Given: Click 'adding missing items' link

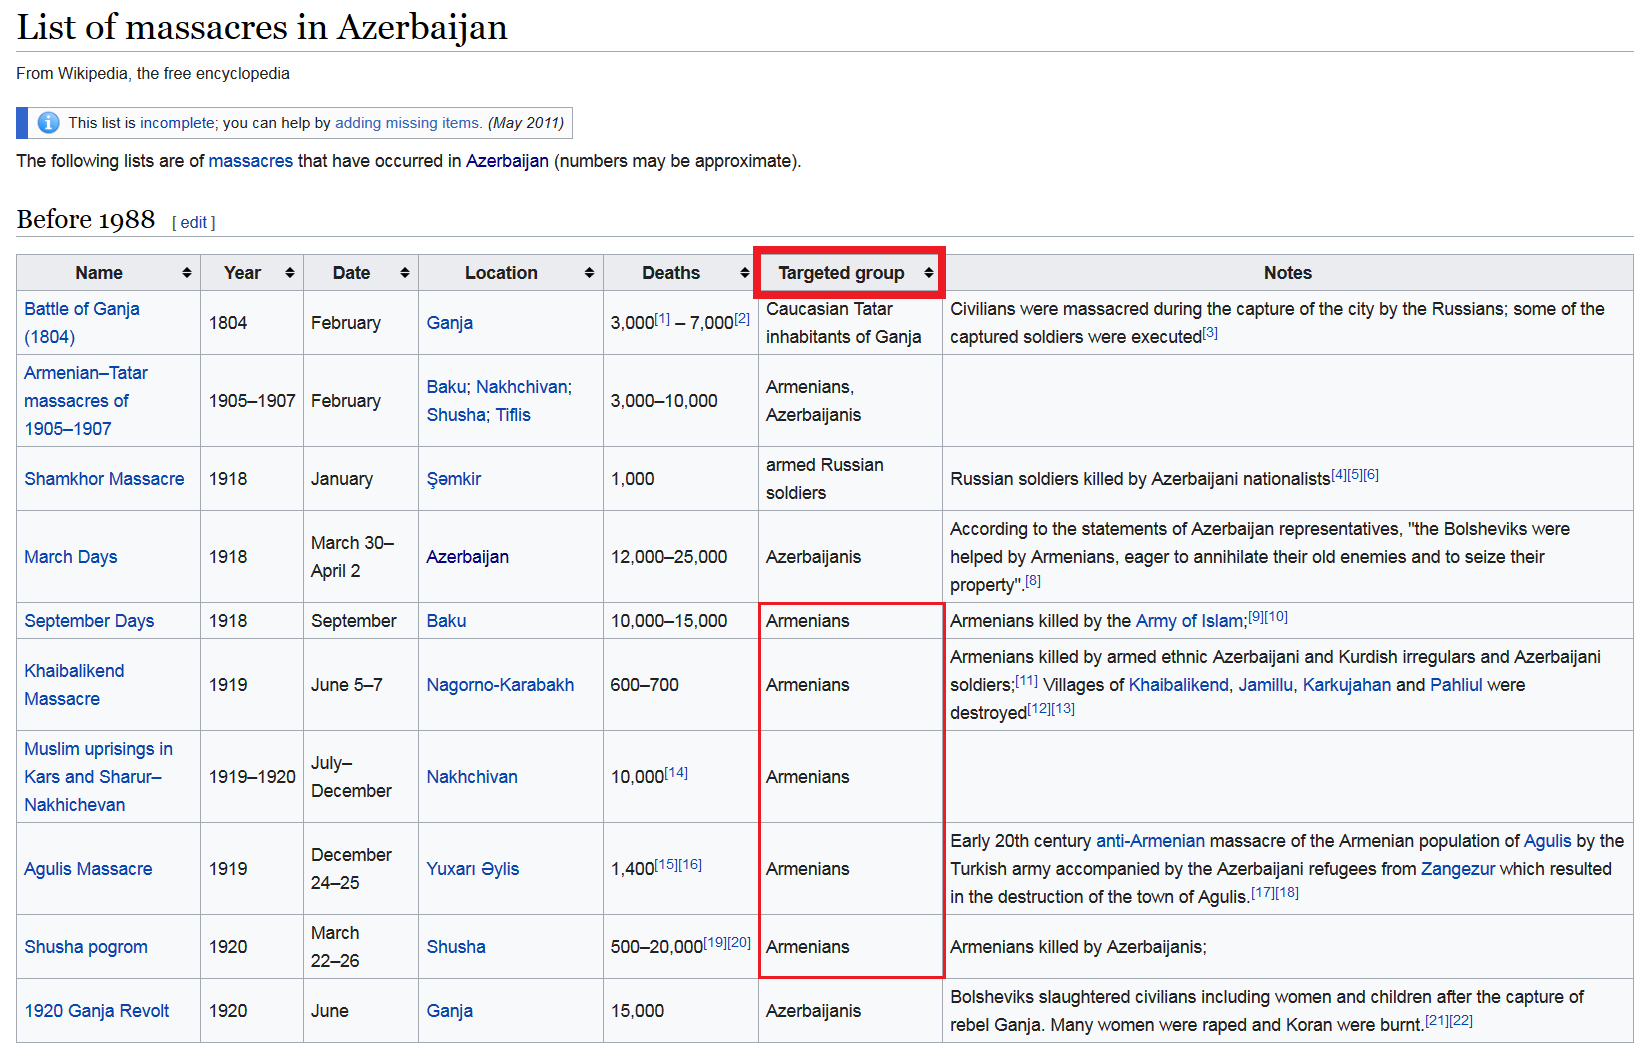Looking at the screenshot, I should point(408,123).
